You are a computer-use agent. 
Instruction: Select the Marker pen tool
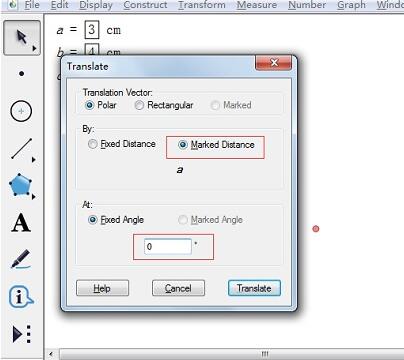click(x=21, y=259)
